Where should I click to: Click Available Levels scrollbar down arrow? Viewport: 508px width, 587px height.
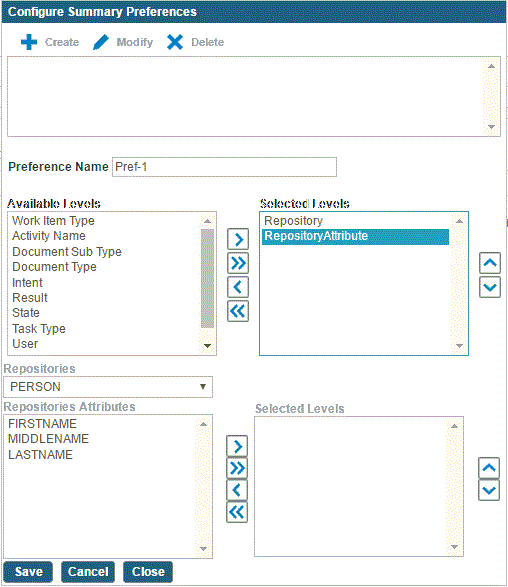pos(207,346)
